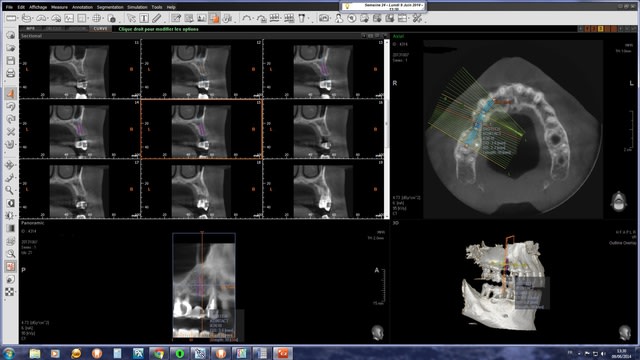Click the save disk icon in sidebar
This screenshot has height=360, width=640.
(11, 61)
